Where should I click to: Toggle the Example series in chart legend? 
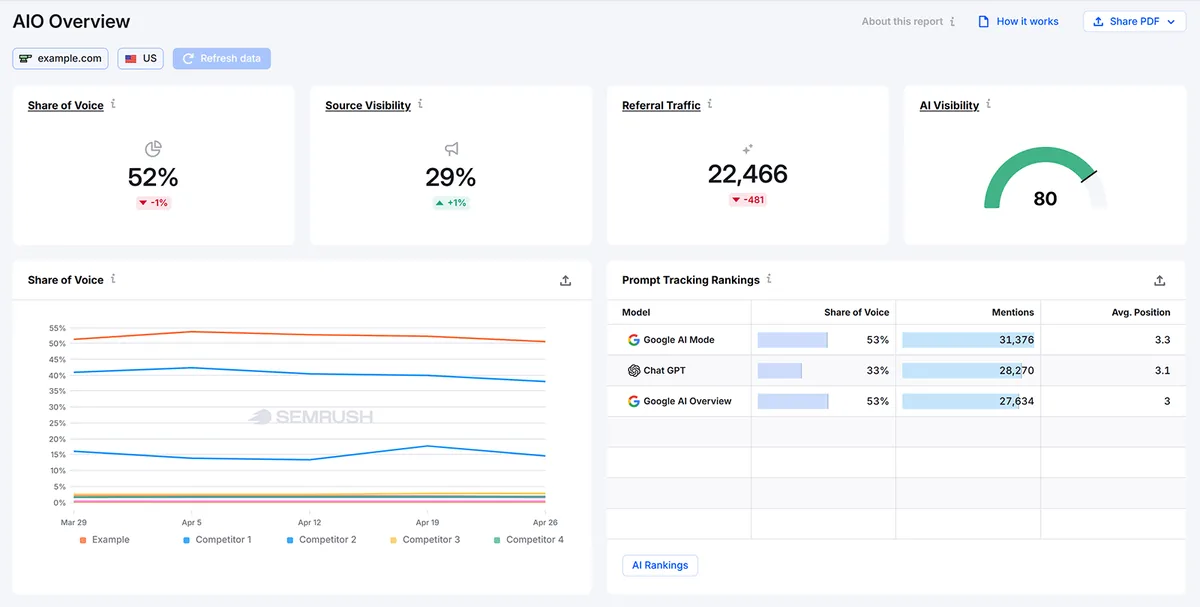click(x=104, y=540)
